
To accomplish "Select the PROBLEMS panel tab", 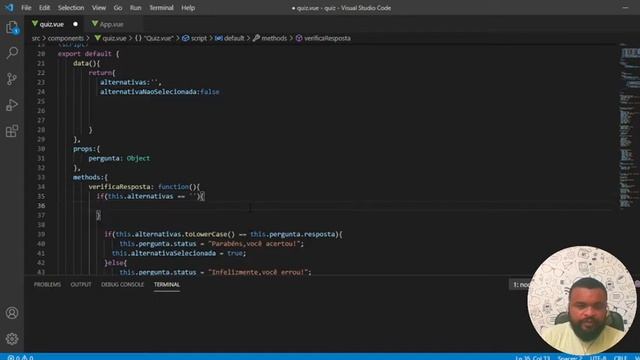I will 47,284.
